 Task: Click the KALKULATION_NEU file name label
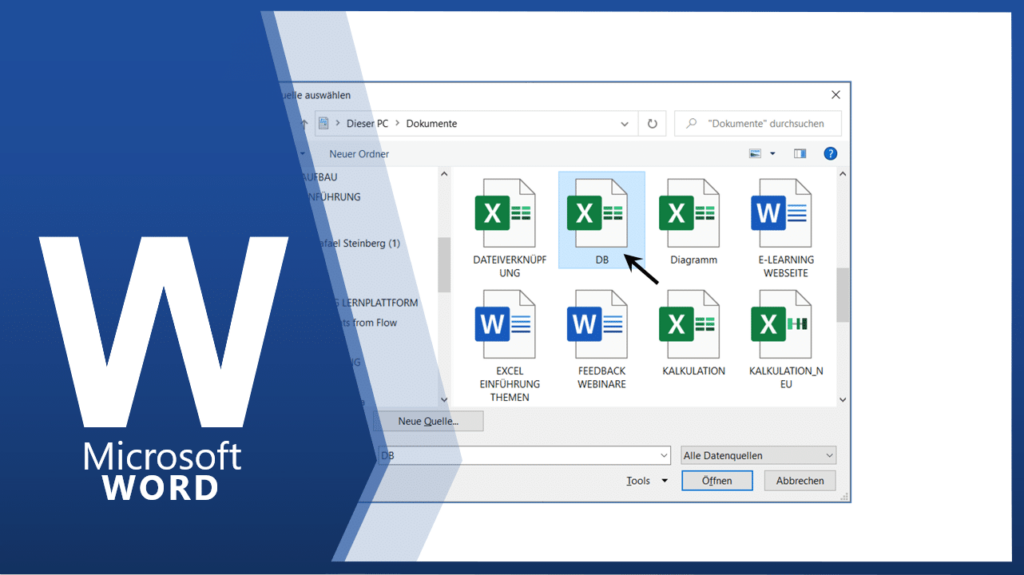(x=786, y=378)
